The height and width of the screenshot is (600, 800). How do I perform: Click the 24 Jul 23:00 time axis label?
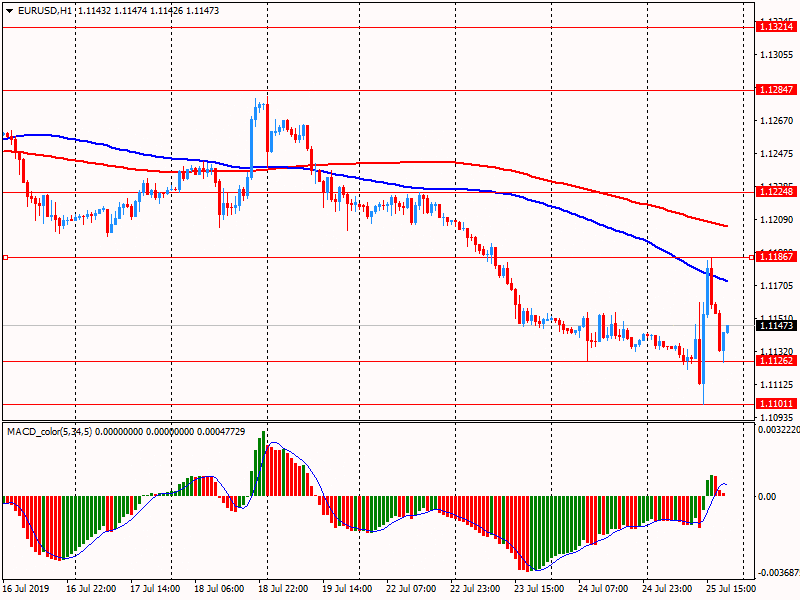tap(667, 588)
